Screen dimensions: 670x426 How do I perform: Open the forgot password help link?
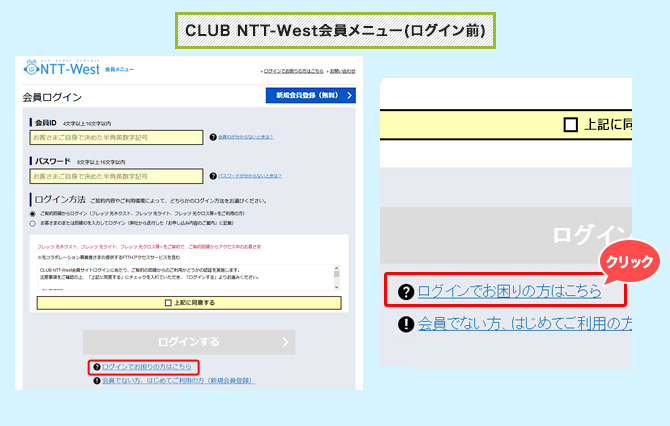click(250, 176)
